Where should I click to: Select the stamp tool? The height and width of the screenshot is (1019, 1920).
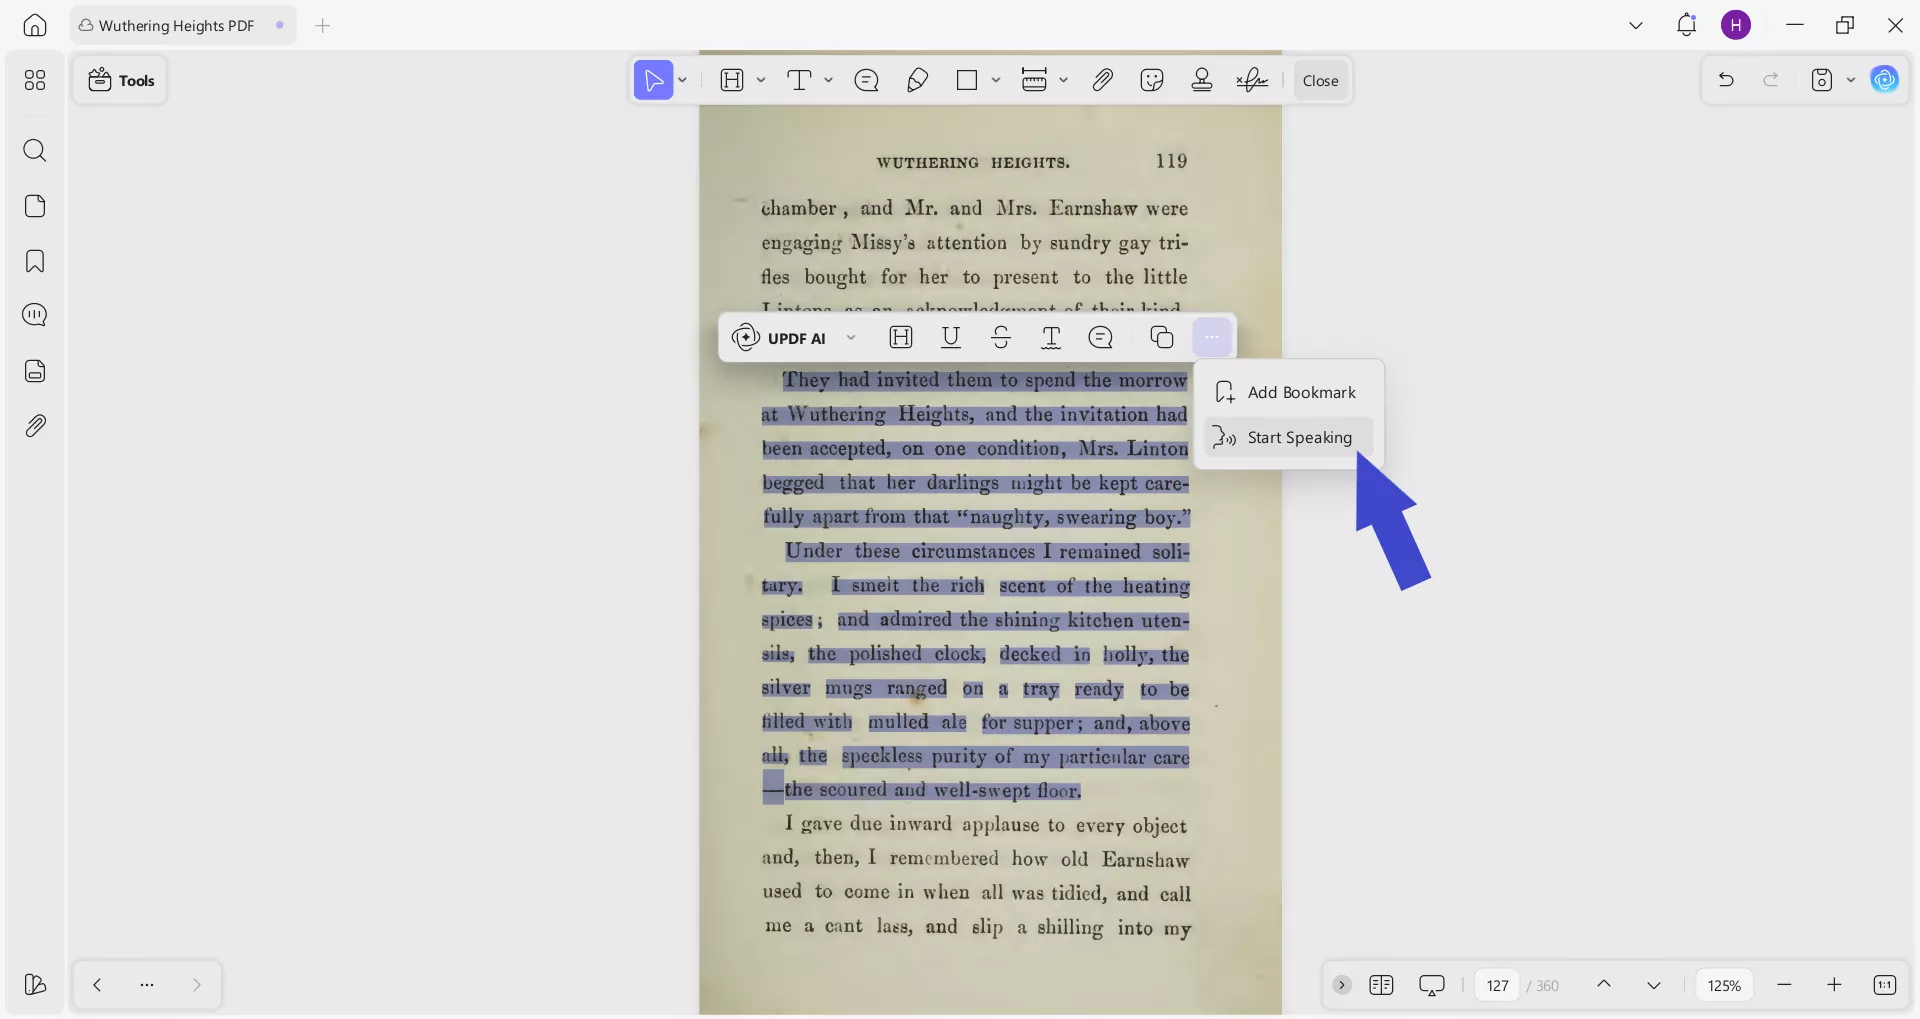tap(1202, 80)
